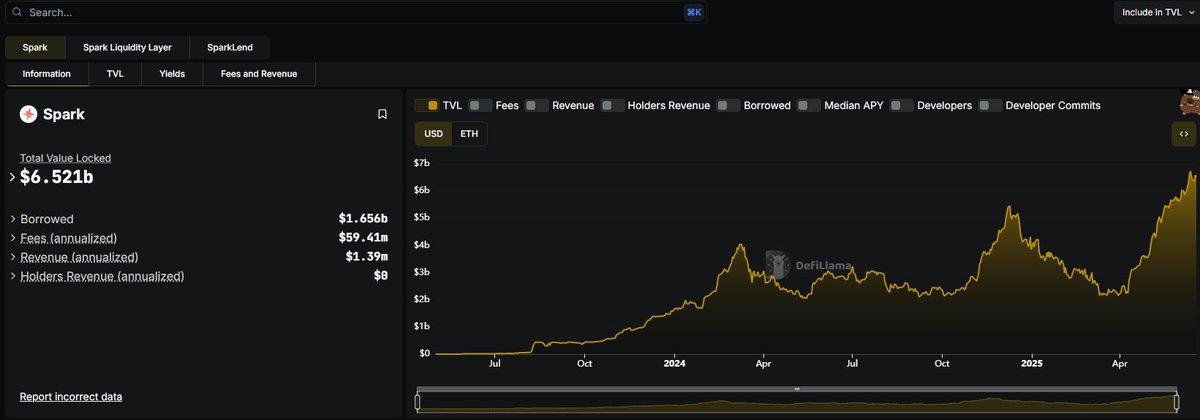Click the $7b y-axis label
This screenshot has width=1200, height=420.
point(422,163)
